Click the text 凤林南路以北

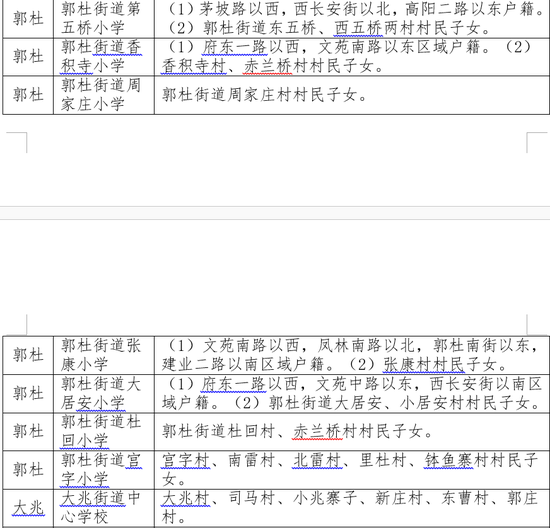pyautogui.click(x=367, y=346)
